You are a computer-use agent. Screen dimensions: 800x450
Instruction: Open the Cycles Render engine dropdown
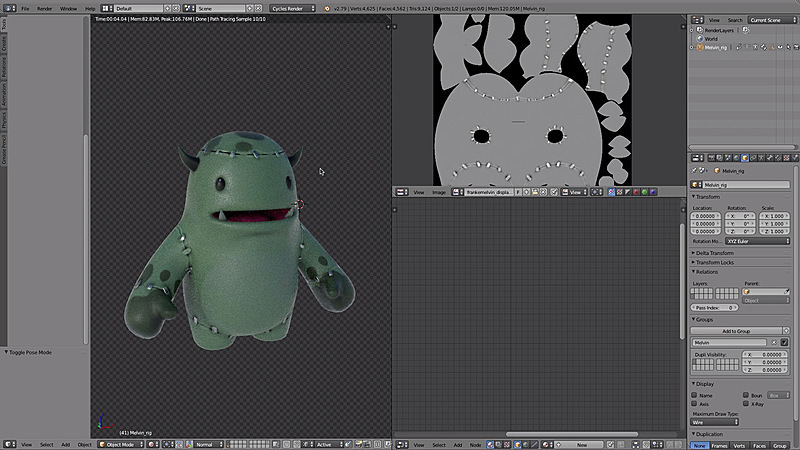point(293,8)
